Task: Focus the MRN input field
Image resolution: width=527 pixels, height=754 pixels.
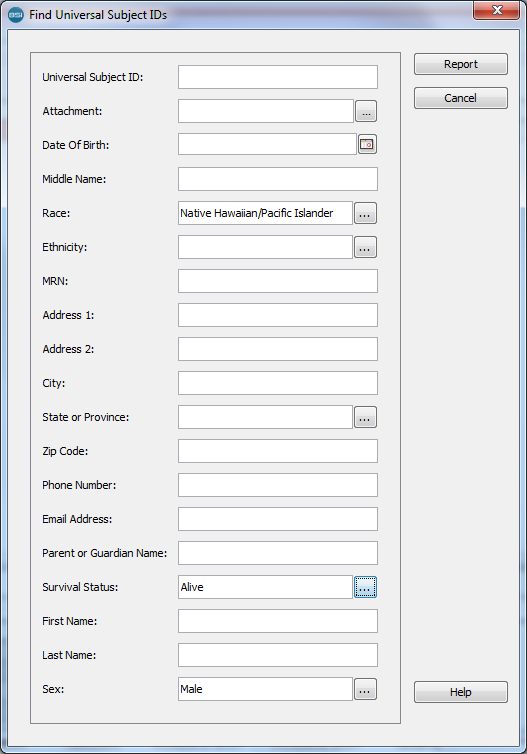Action: (278, 281)
